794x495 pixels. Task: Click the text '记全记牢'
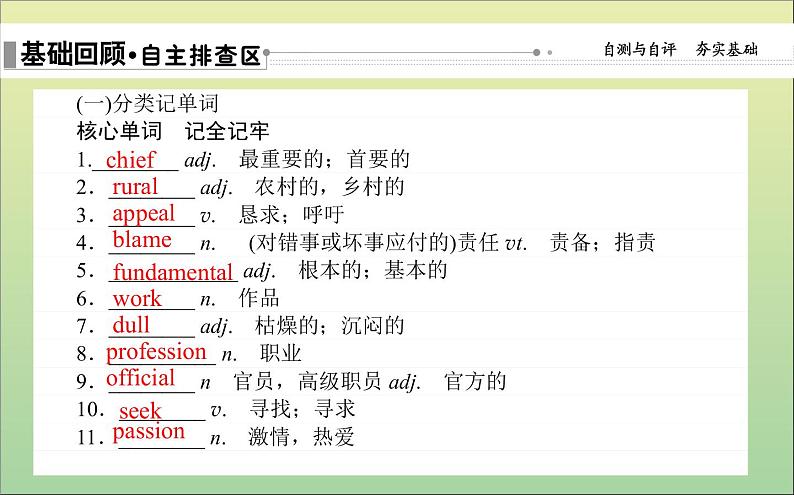[x=227, y=131]
